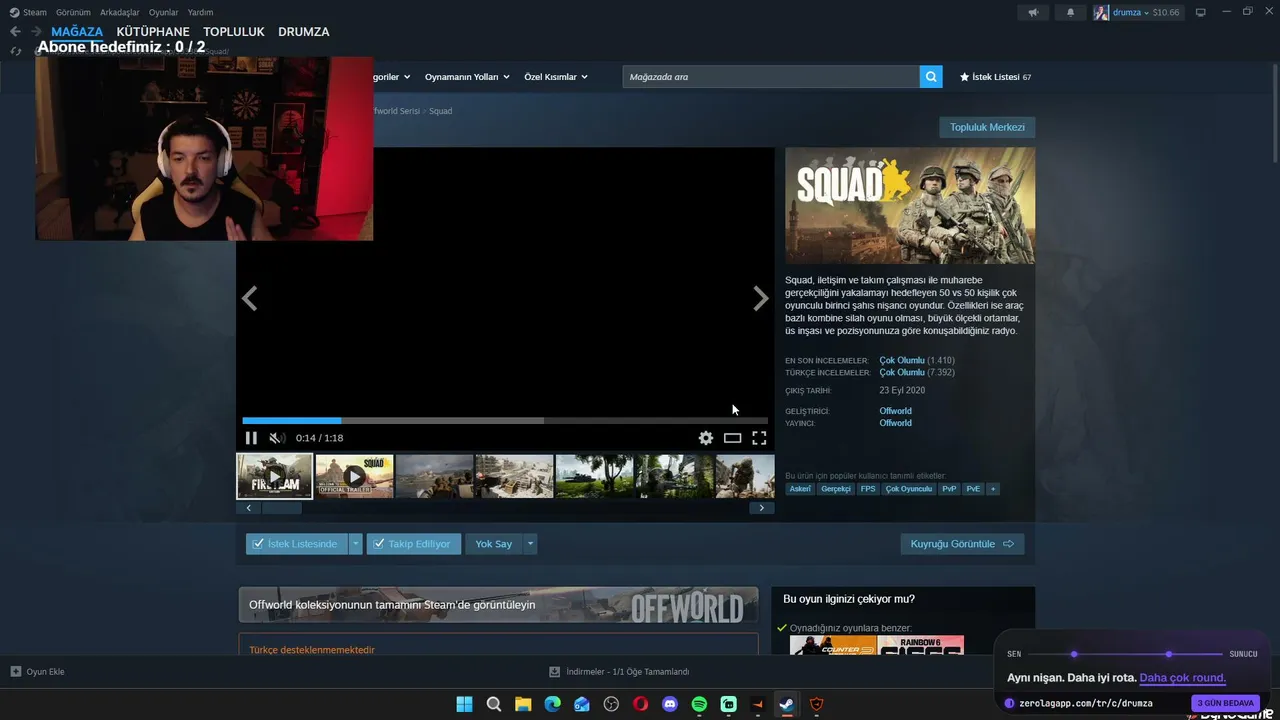Open the Offworld developer link
This screenshot has width=1280, height=720.
coord(896,411)
